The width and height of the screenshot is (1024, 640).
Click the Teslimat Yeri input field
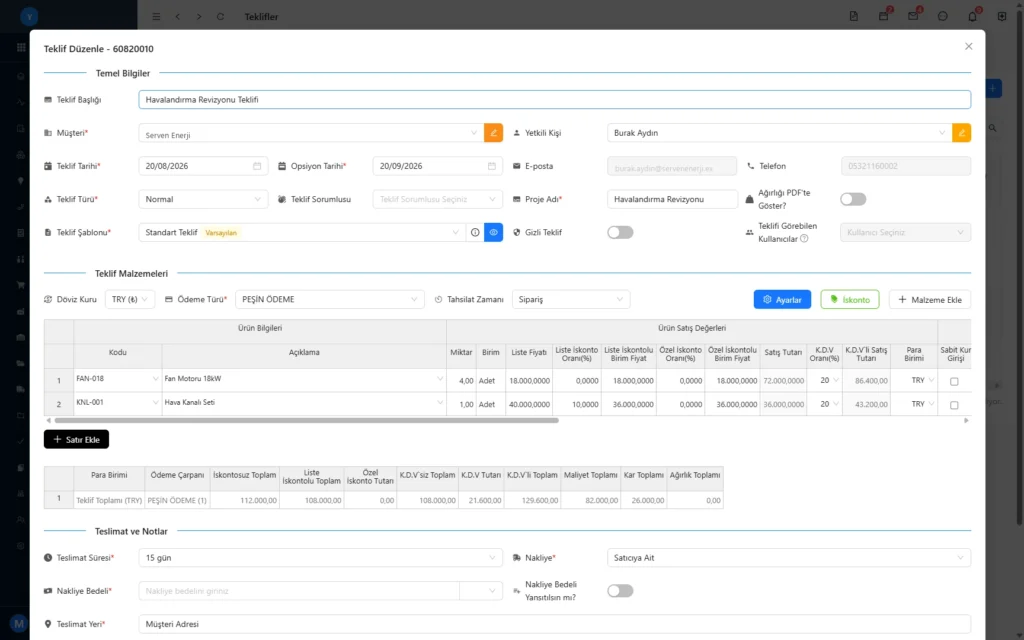(x=554, y=624)
